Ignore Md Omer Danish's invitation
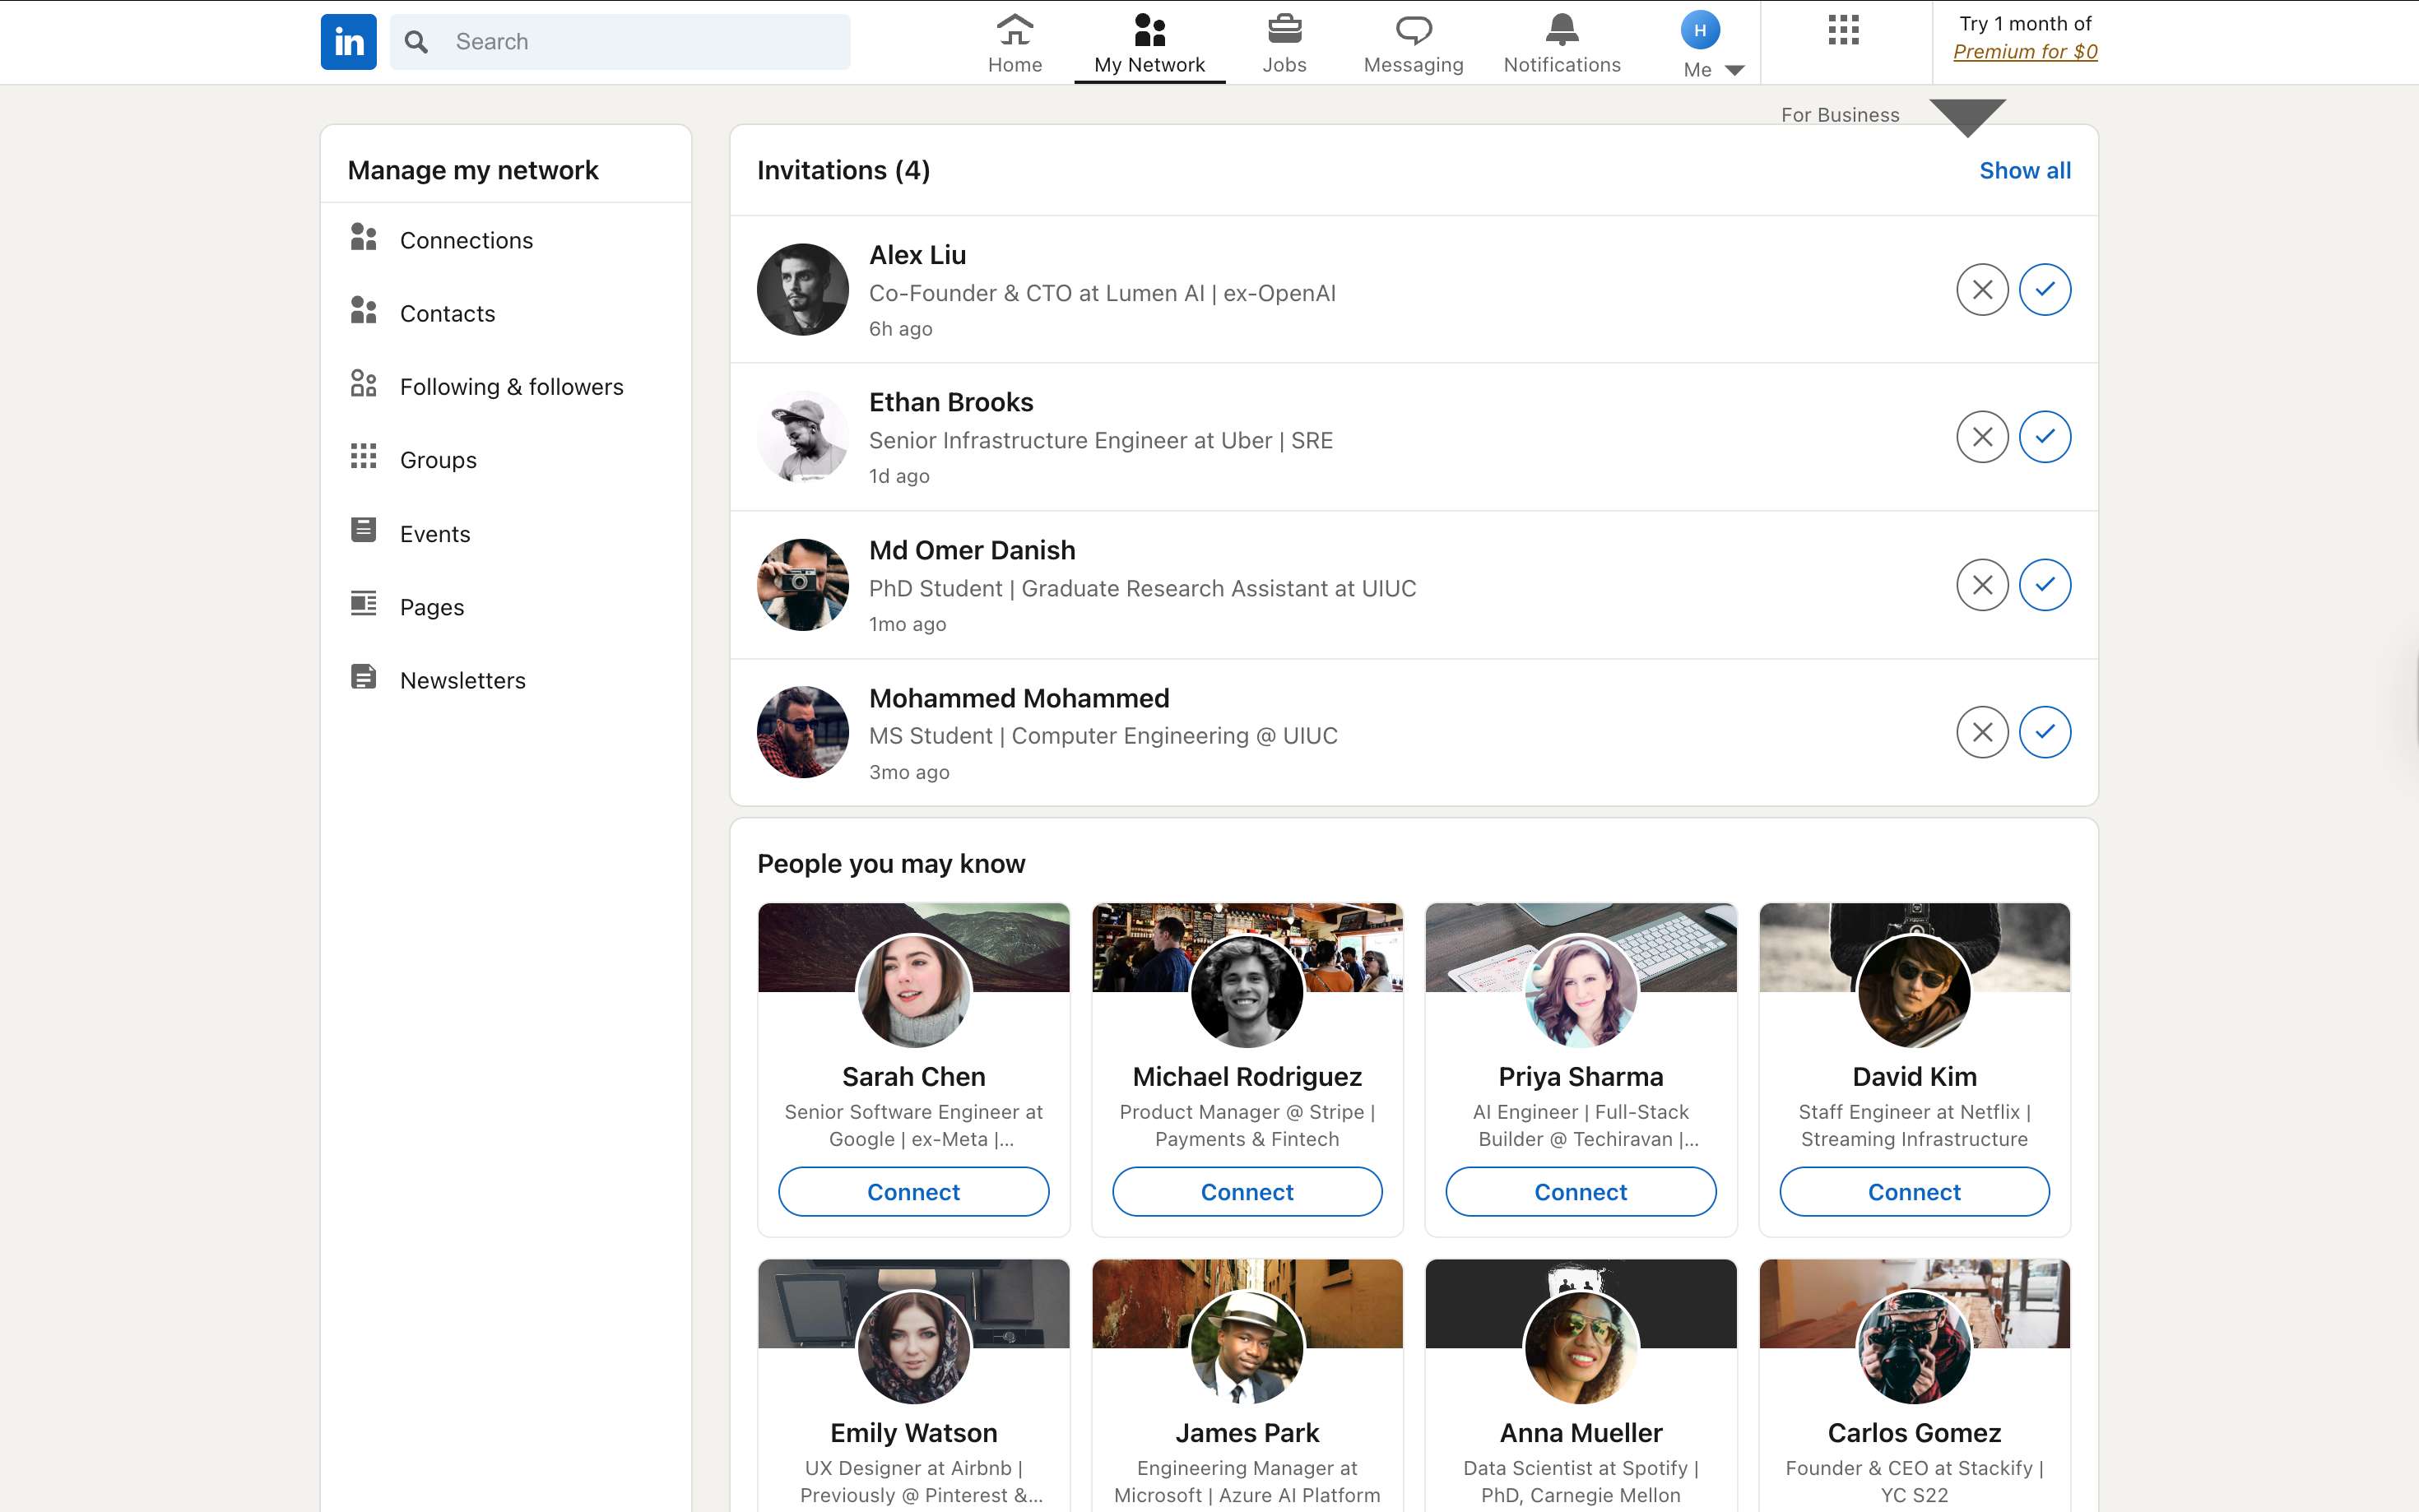2419x1512 pixels. coord(1981,585)
